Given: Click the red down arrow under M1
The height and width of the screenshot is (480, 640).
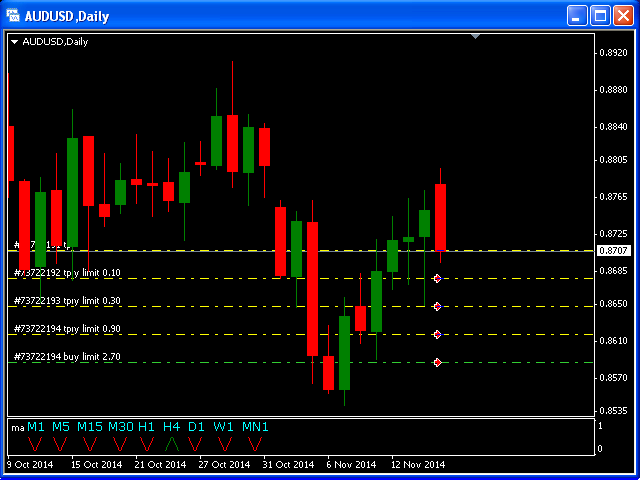Looking at the screenshot, I should (x=35, y=444).
